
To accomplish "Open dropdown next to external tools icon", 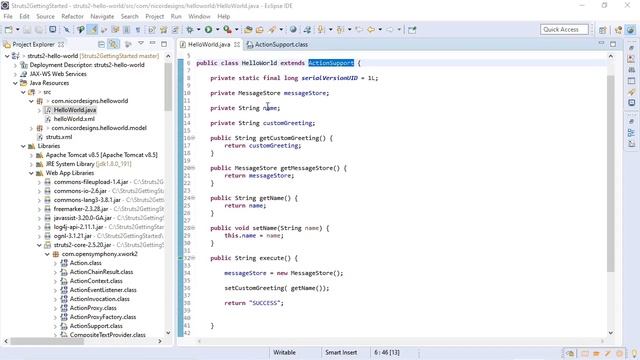I will coord(236,29).
